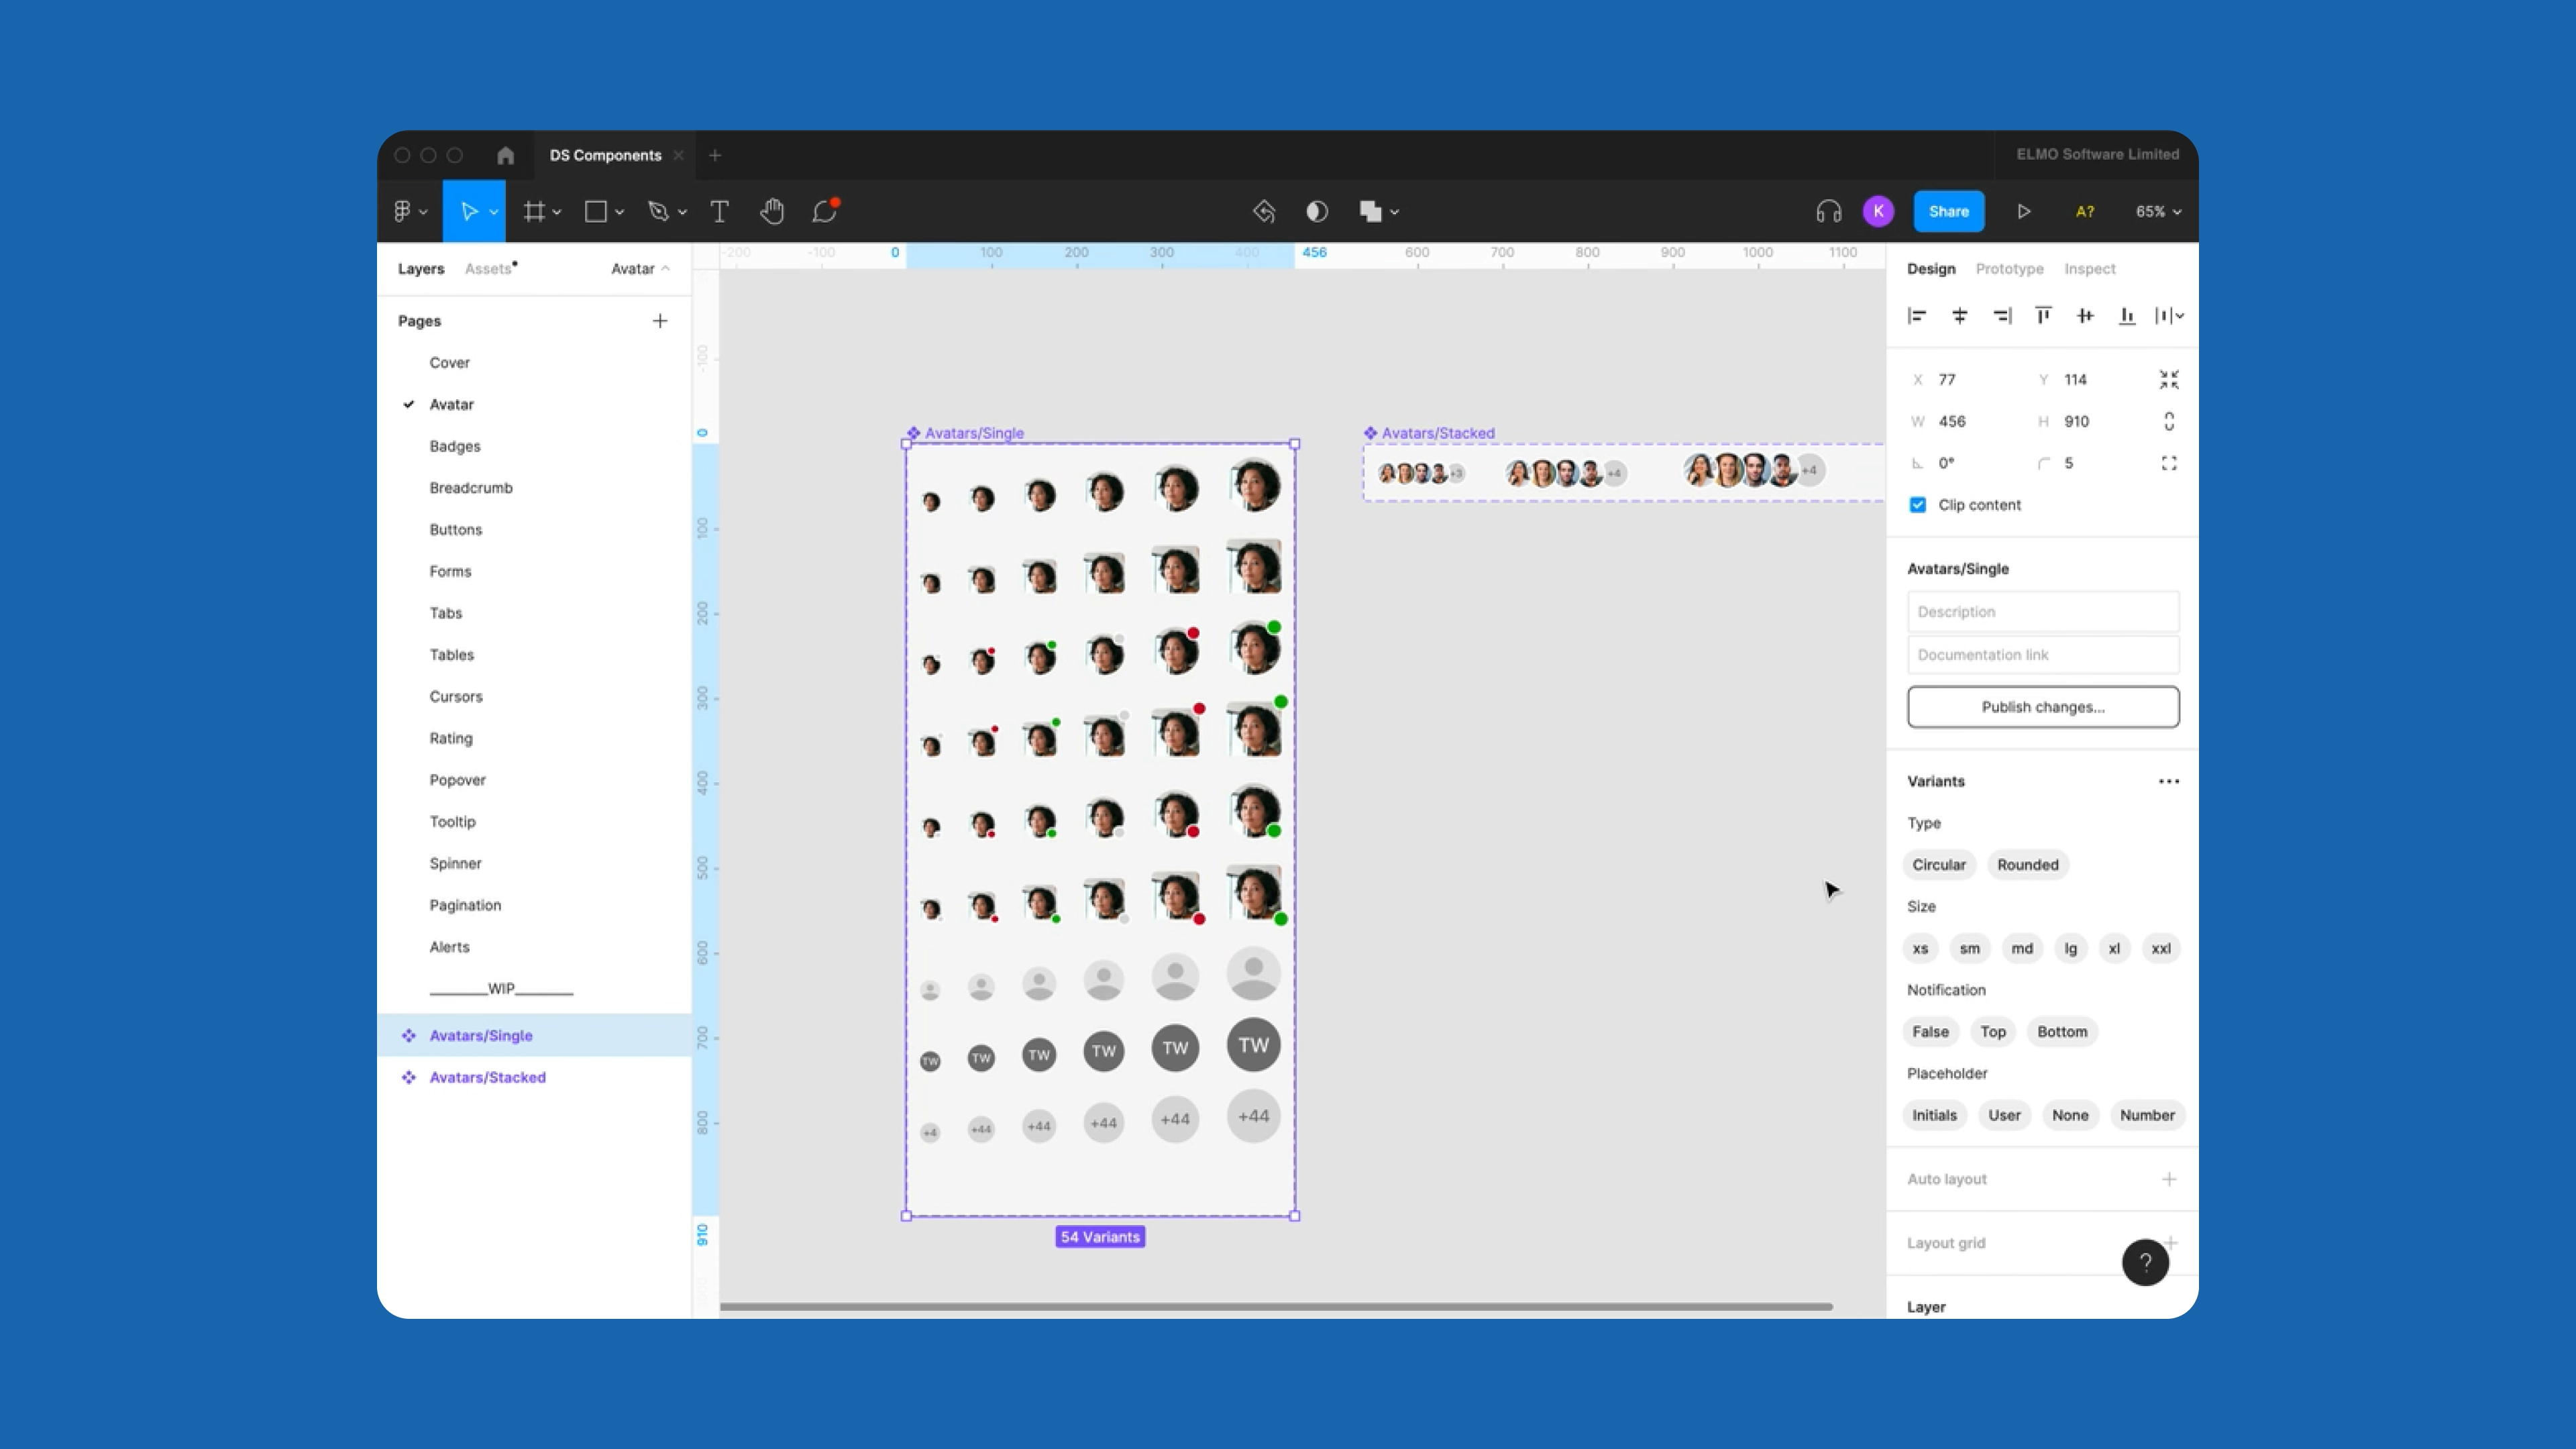Open the Pen tool dropdown arrow
The height and width of the screenshot is (1449, 2576).
click(682, 212)
